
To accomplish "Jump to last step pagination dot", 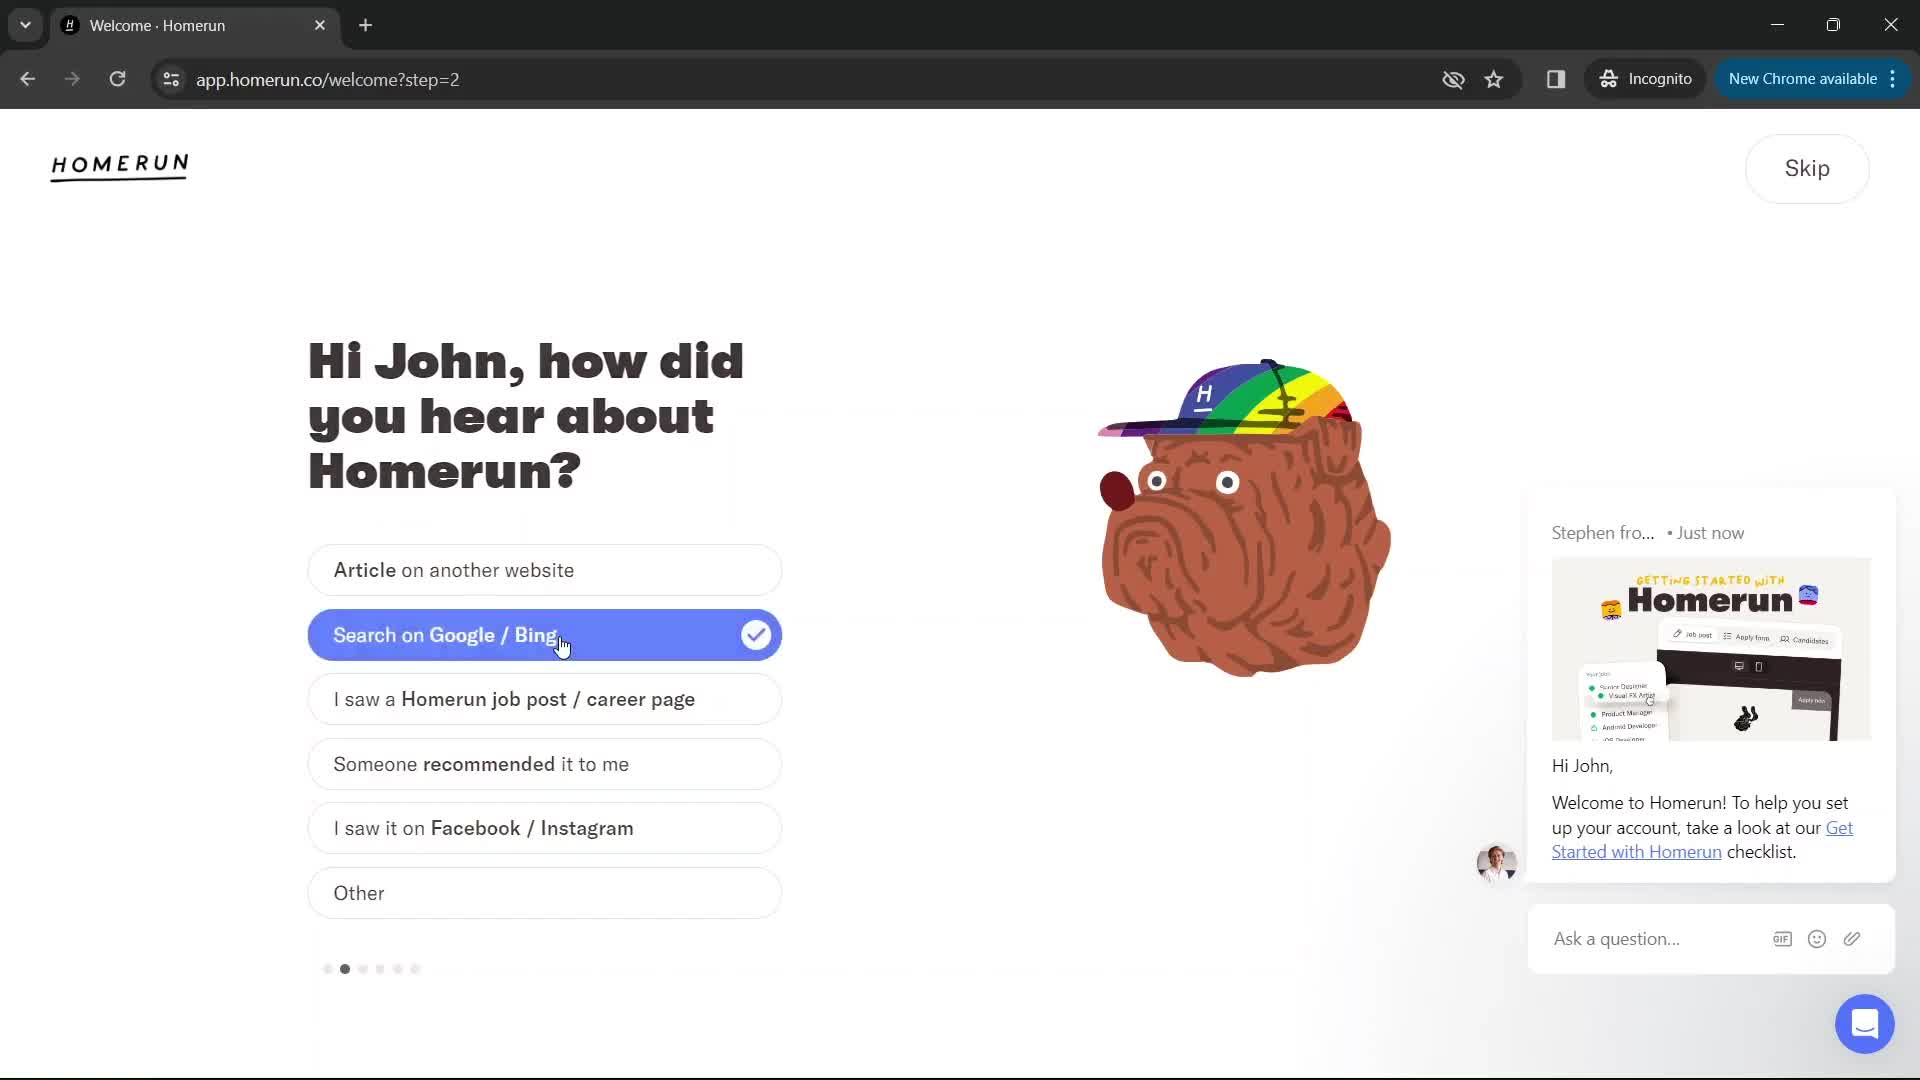I will click(415, 969).
